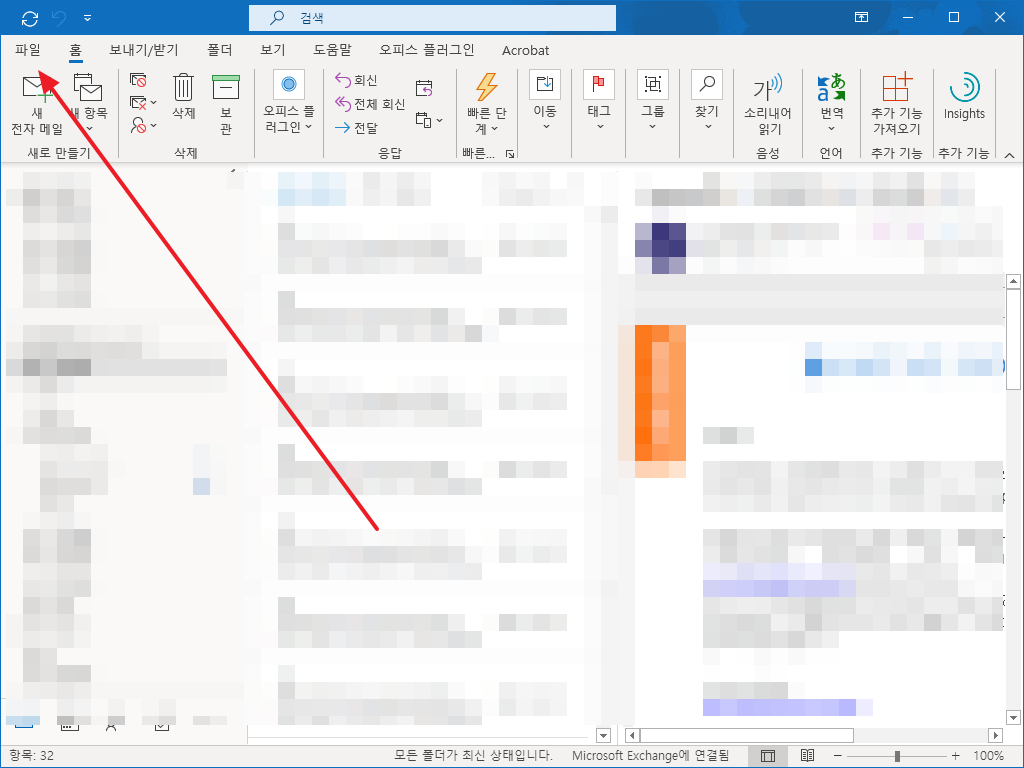
Task: Open the 태그 flag tags dropdown
Action: 599,100
